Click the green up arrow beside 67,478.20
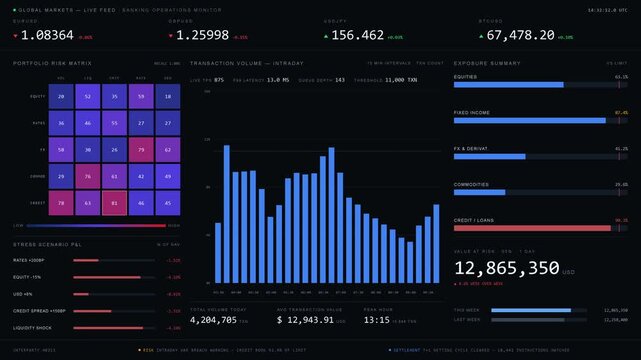 click(x=481, y=36)
